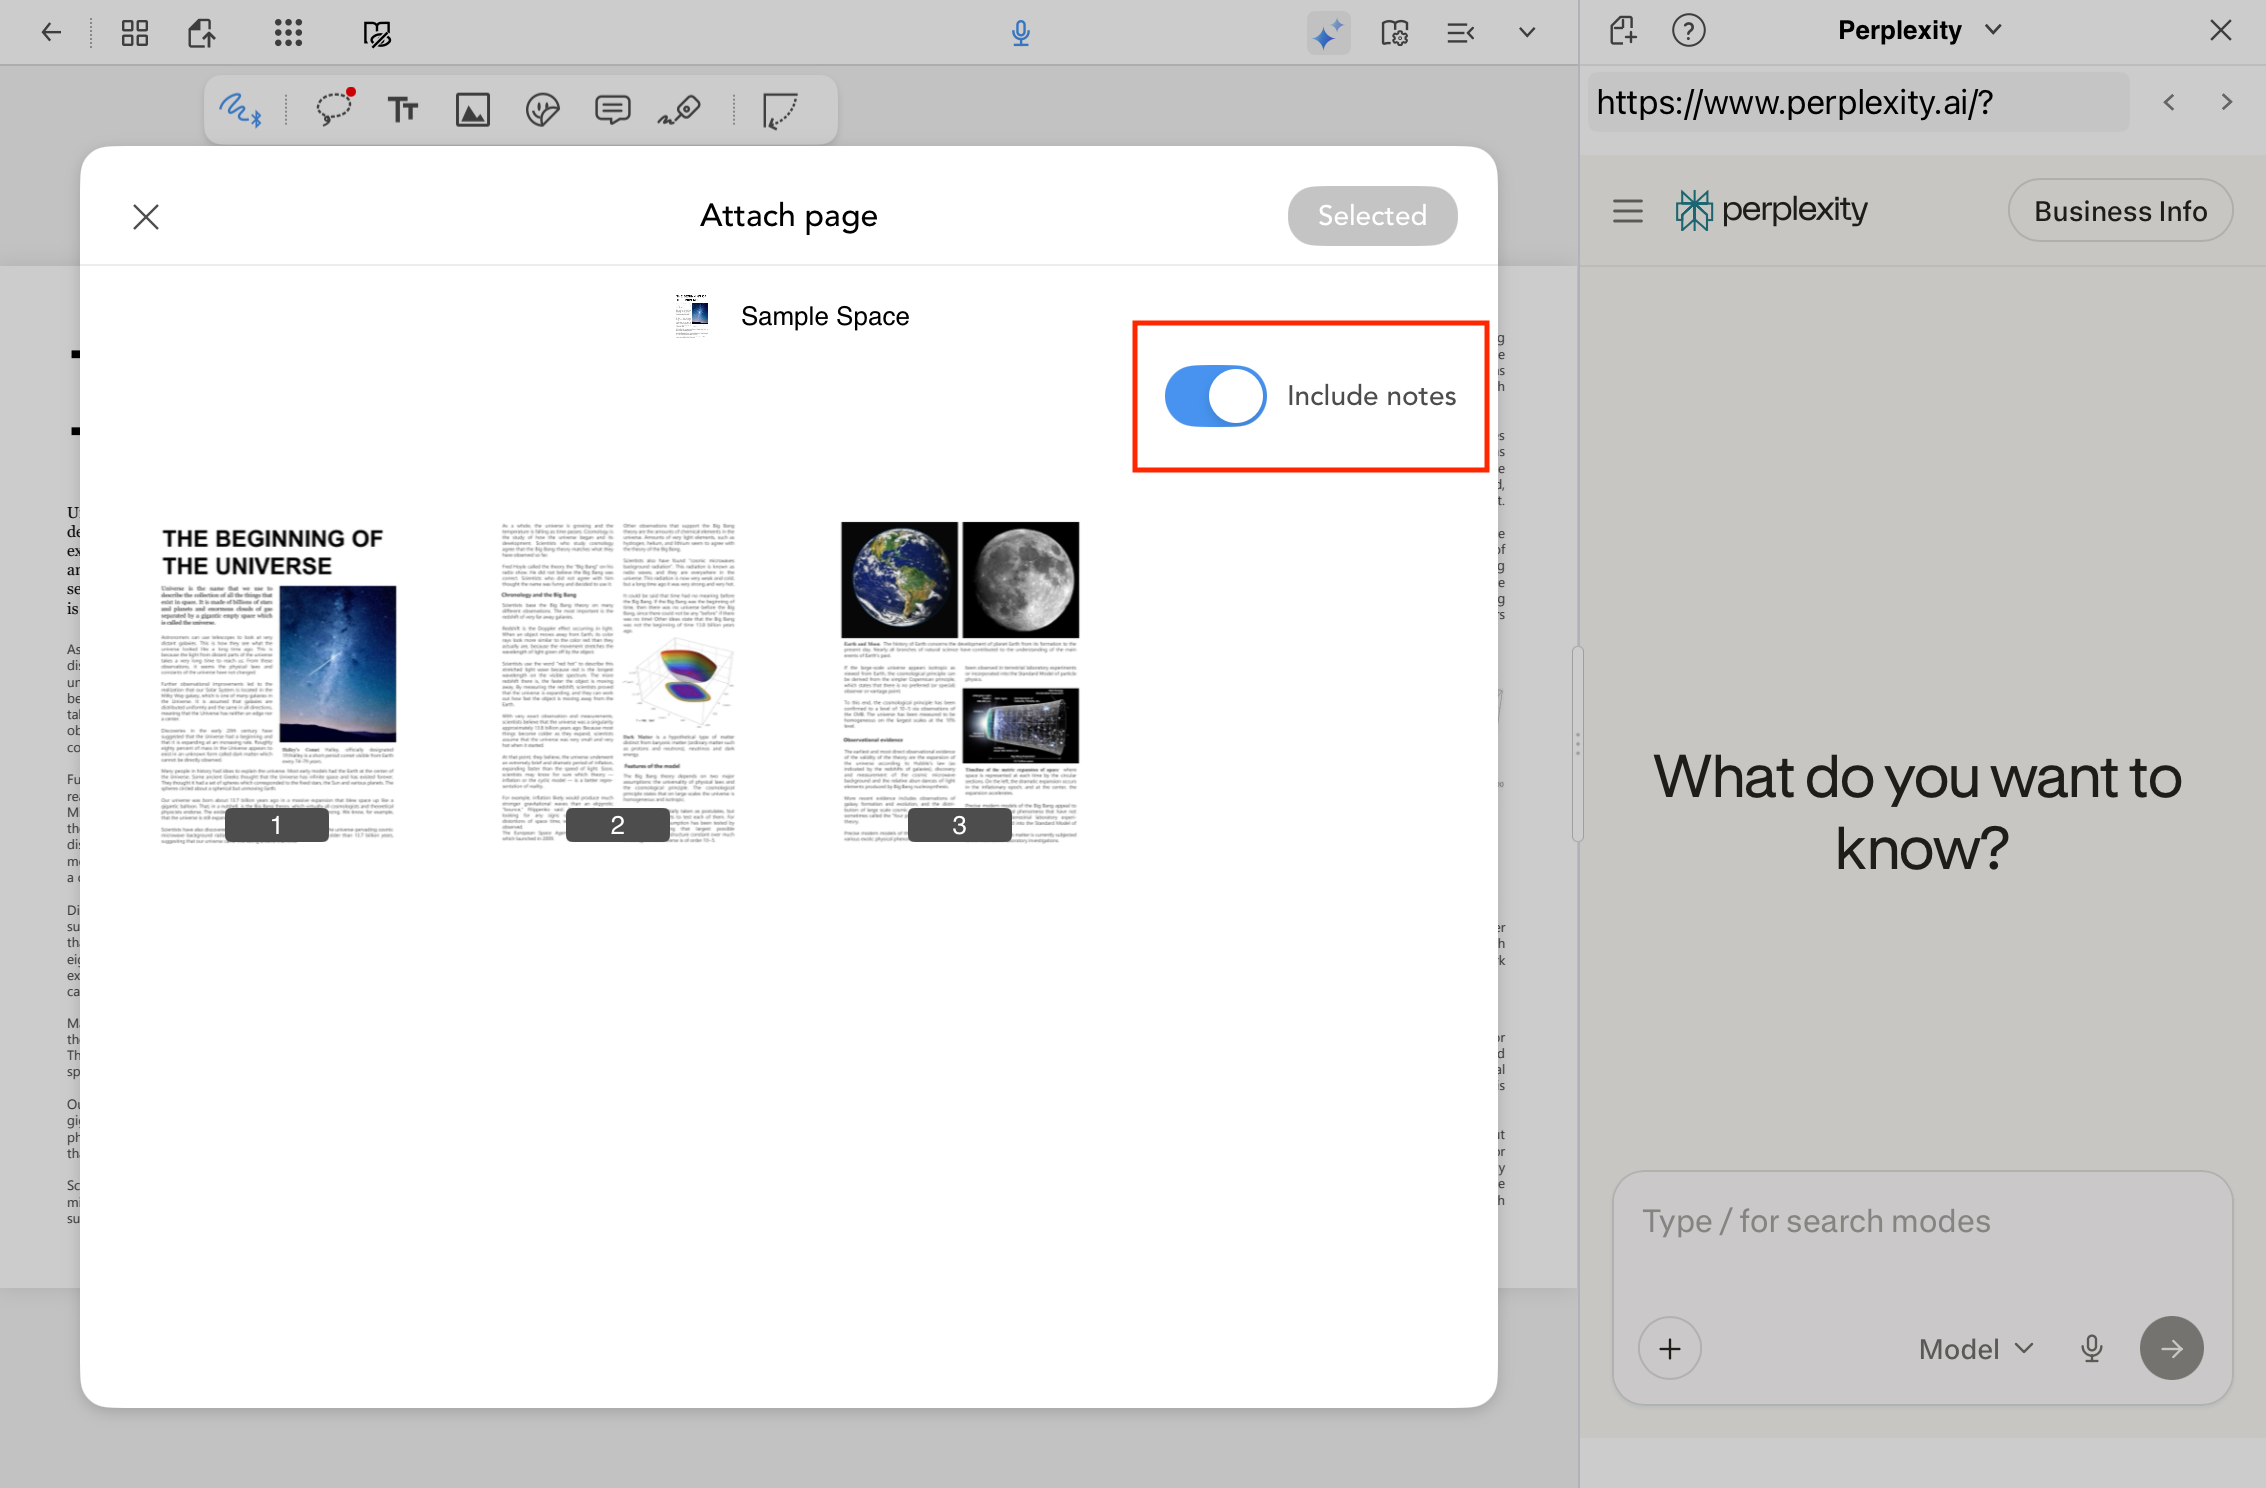
Task: Select the area crop tool
Action: [x=780, y=110]
